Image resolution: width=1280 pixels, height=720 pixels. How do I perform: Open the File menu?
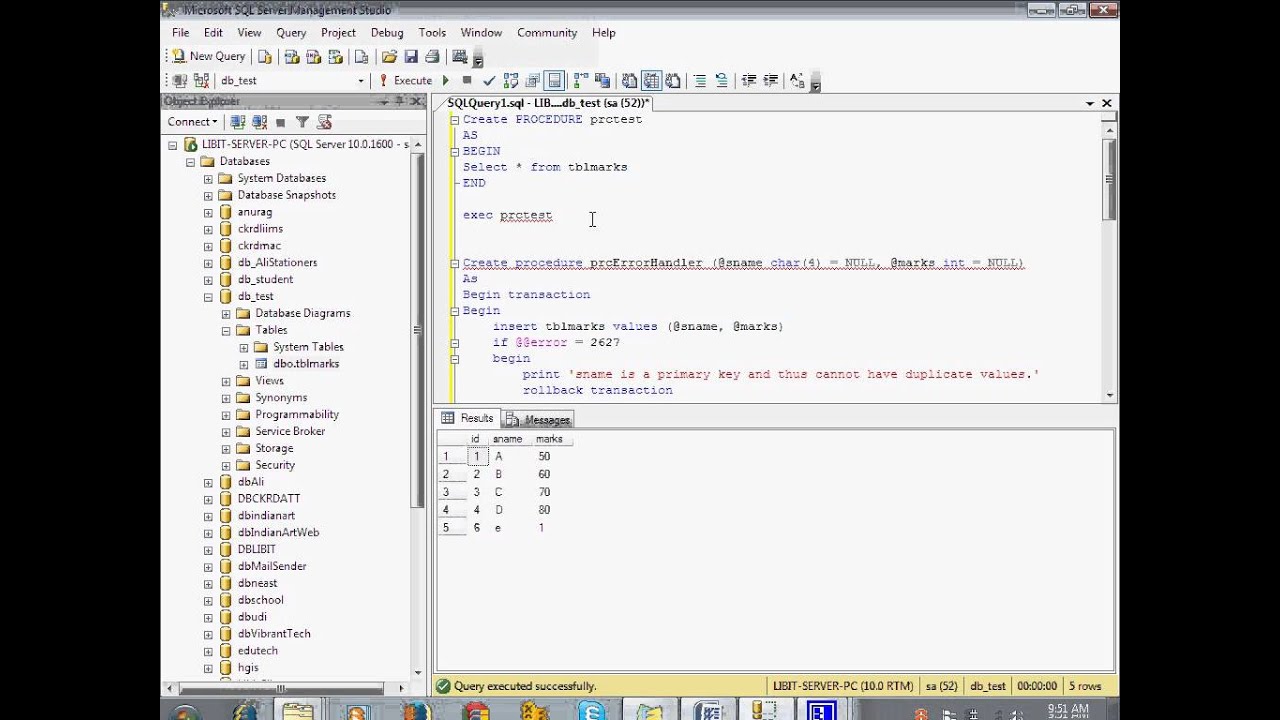180,32
